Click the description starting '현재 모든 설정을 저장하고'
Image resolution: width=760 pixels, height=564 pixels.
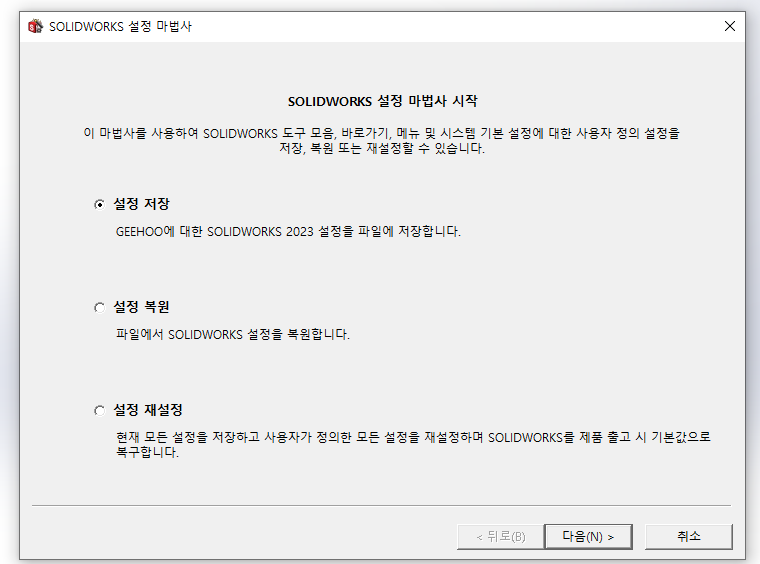pos(413,444)
